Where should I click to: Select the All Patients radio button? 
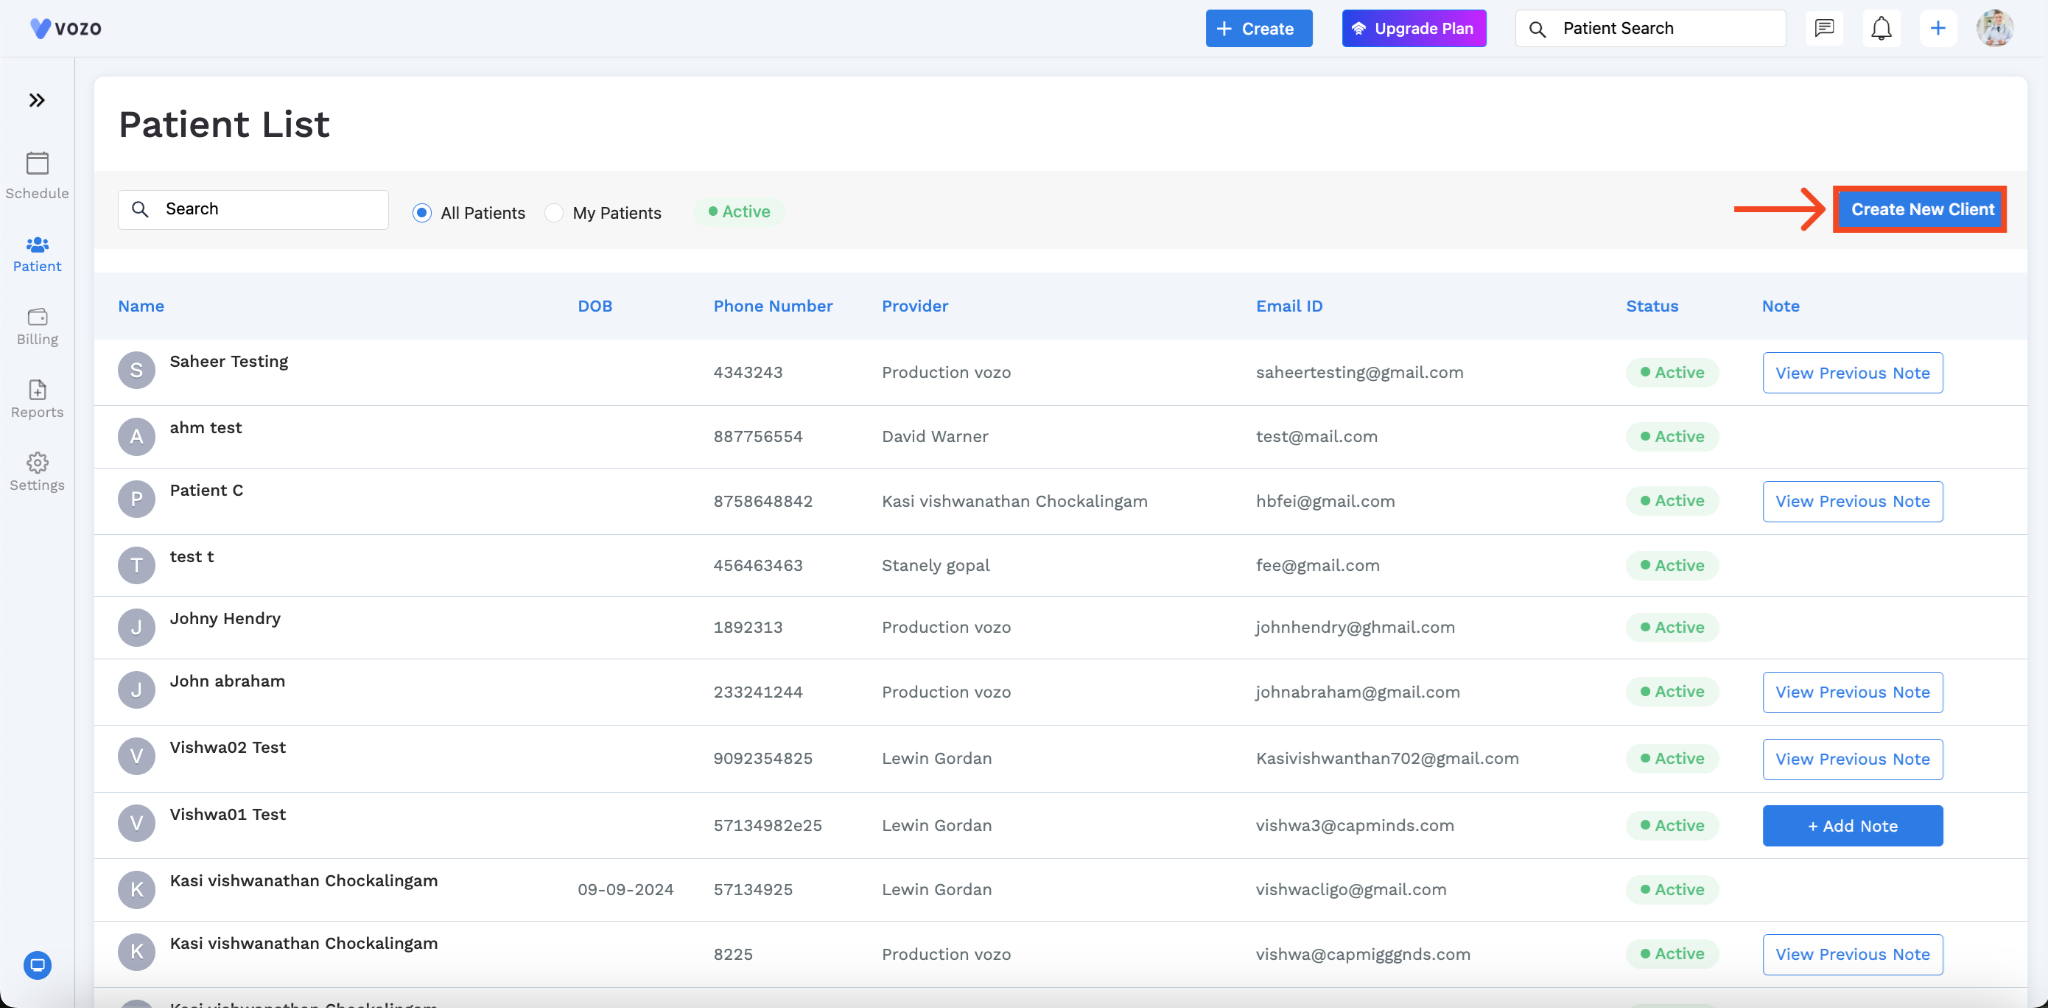point(422,212)
